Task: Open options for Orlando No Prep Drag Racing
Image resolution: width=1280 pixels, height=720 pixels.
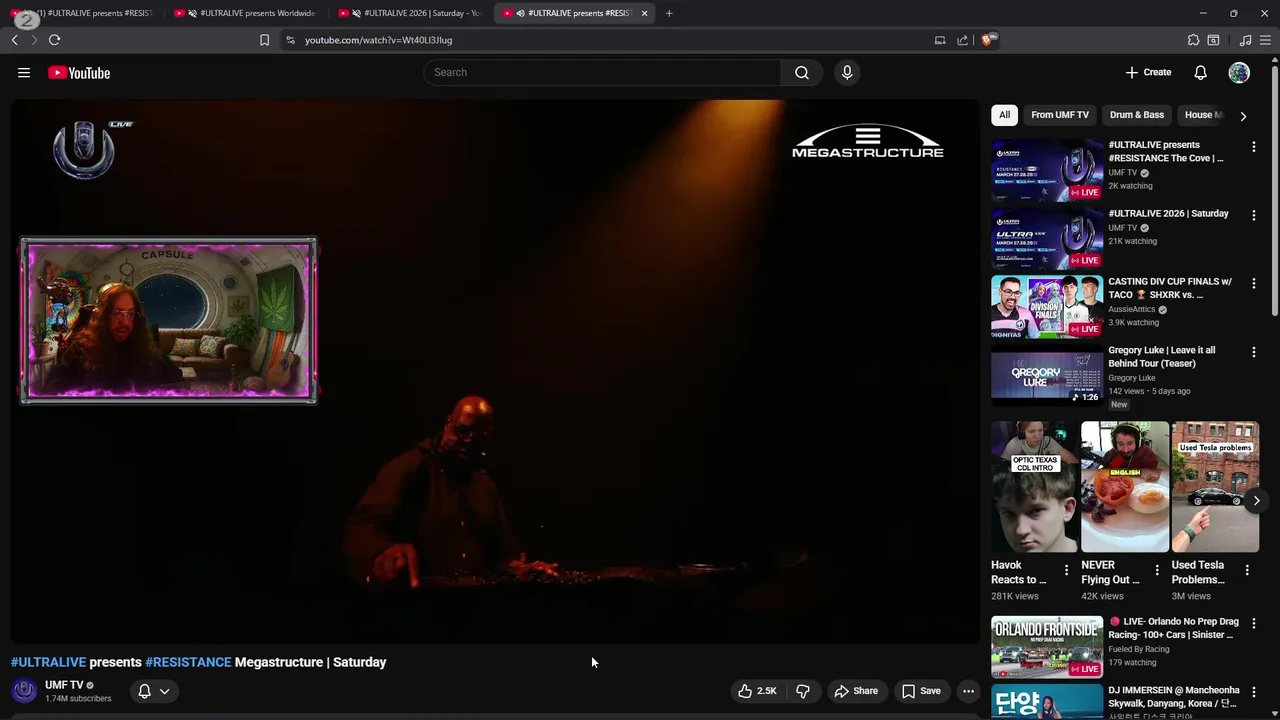Action: click(1253, 624)
